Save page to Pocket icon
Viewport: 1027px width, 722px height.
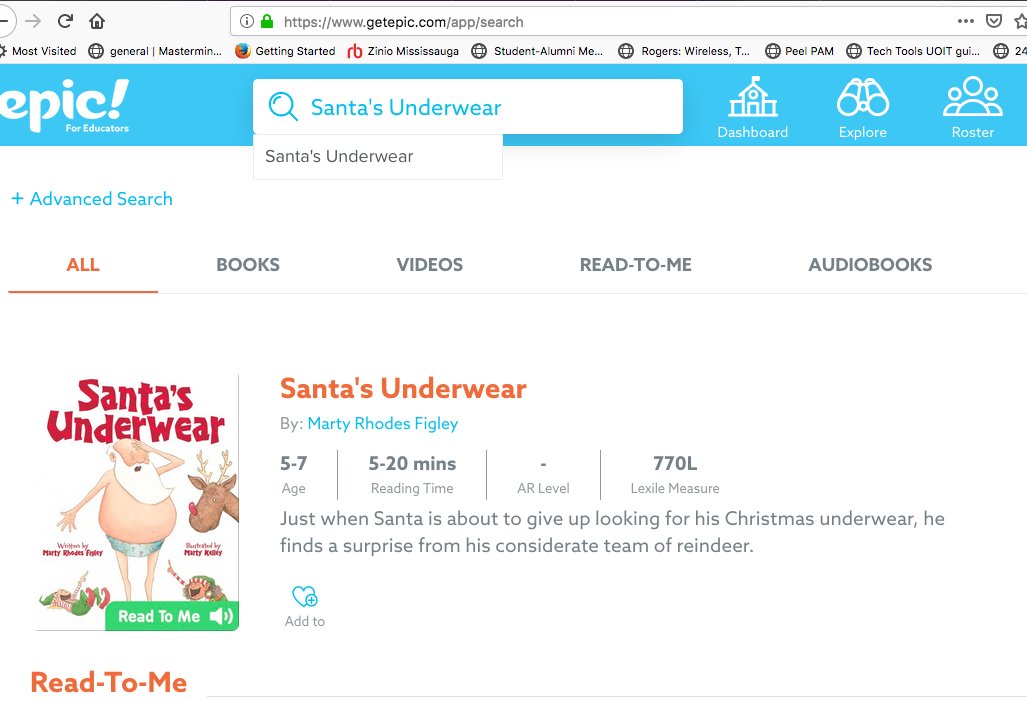point(994,21)
